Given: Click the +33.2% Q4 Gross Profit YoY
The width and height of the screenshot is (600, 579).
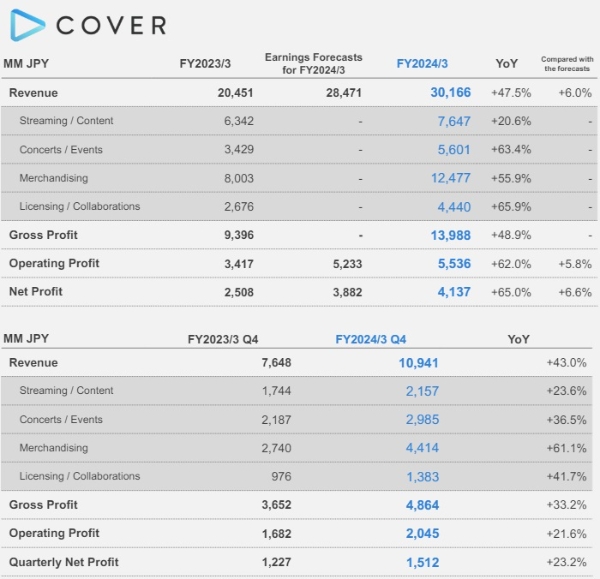Looking at the screenshot, I should tap(566, 505).
